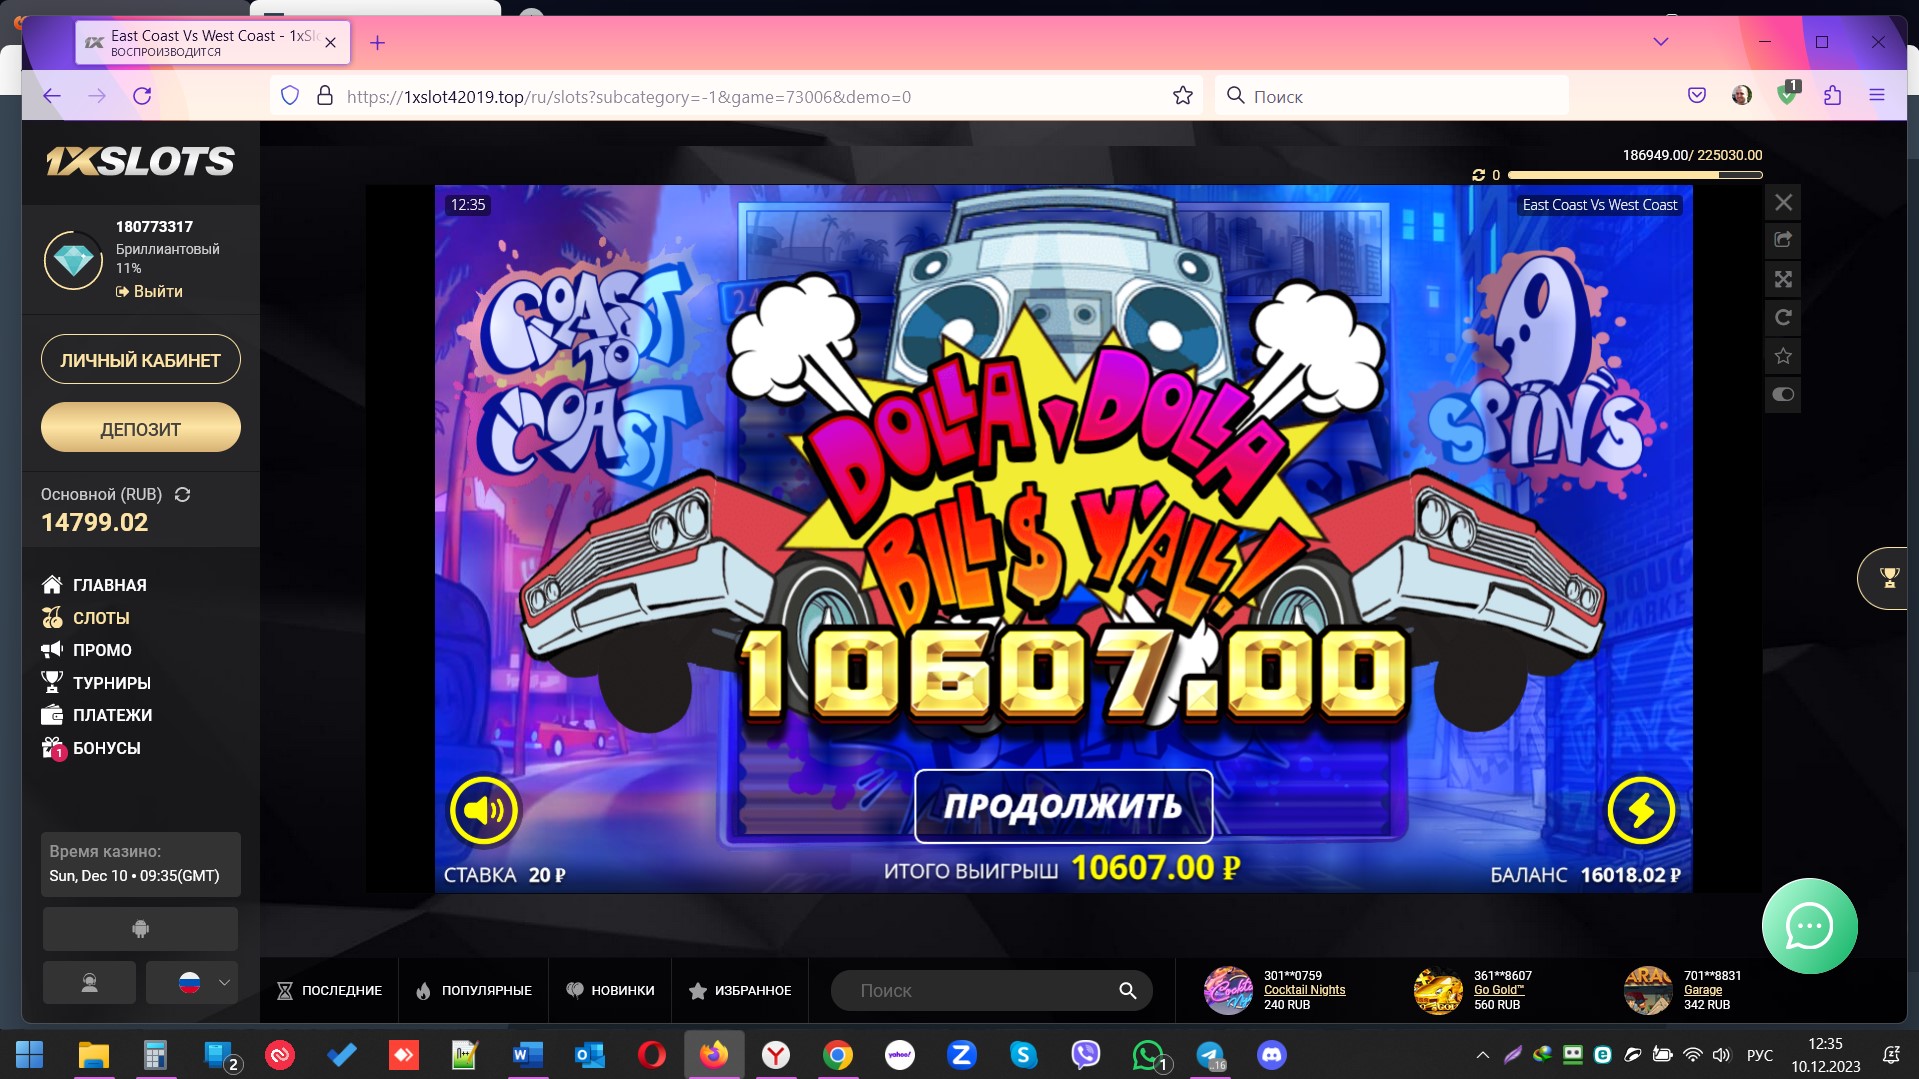Reload the game using refresh icon
The height and width of the screenshot is (1079, 1919).
[x=1783, y=318]
